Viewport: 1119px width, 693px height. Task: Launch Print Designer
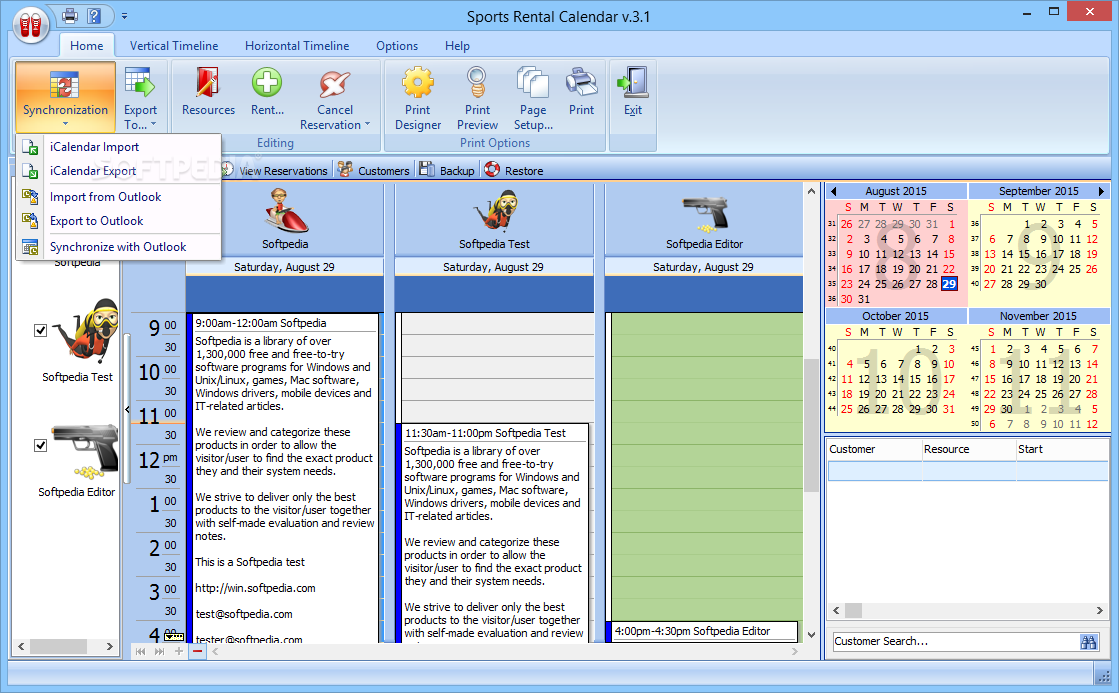coord(417,98)
